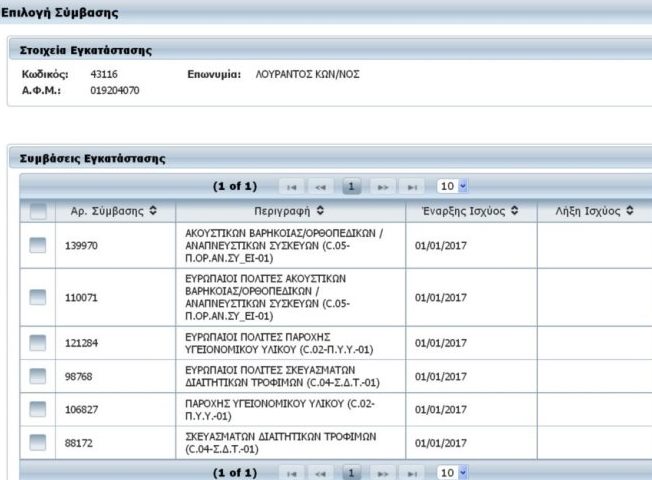Sort by Περιγραφή column arrows
This screenshot has height=480, width=652.
tap(320, 210)
